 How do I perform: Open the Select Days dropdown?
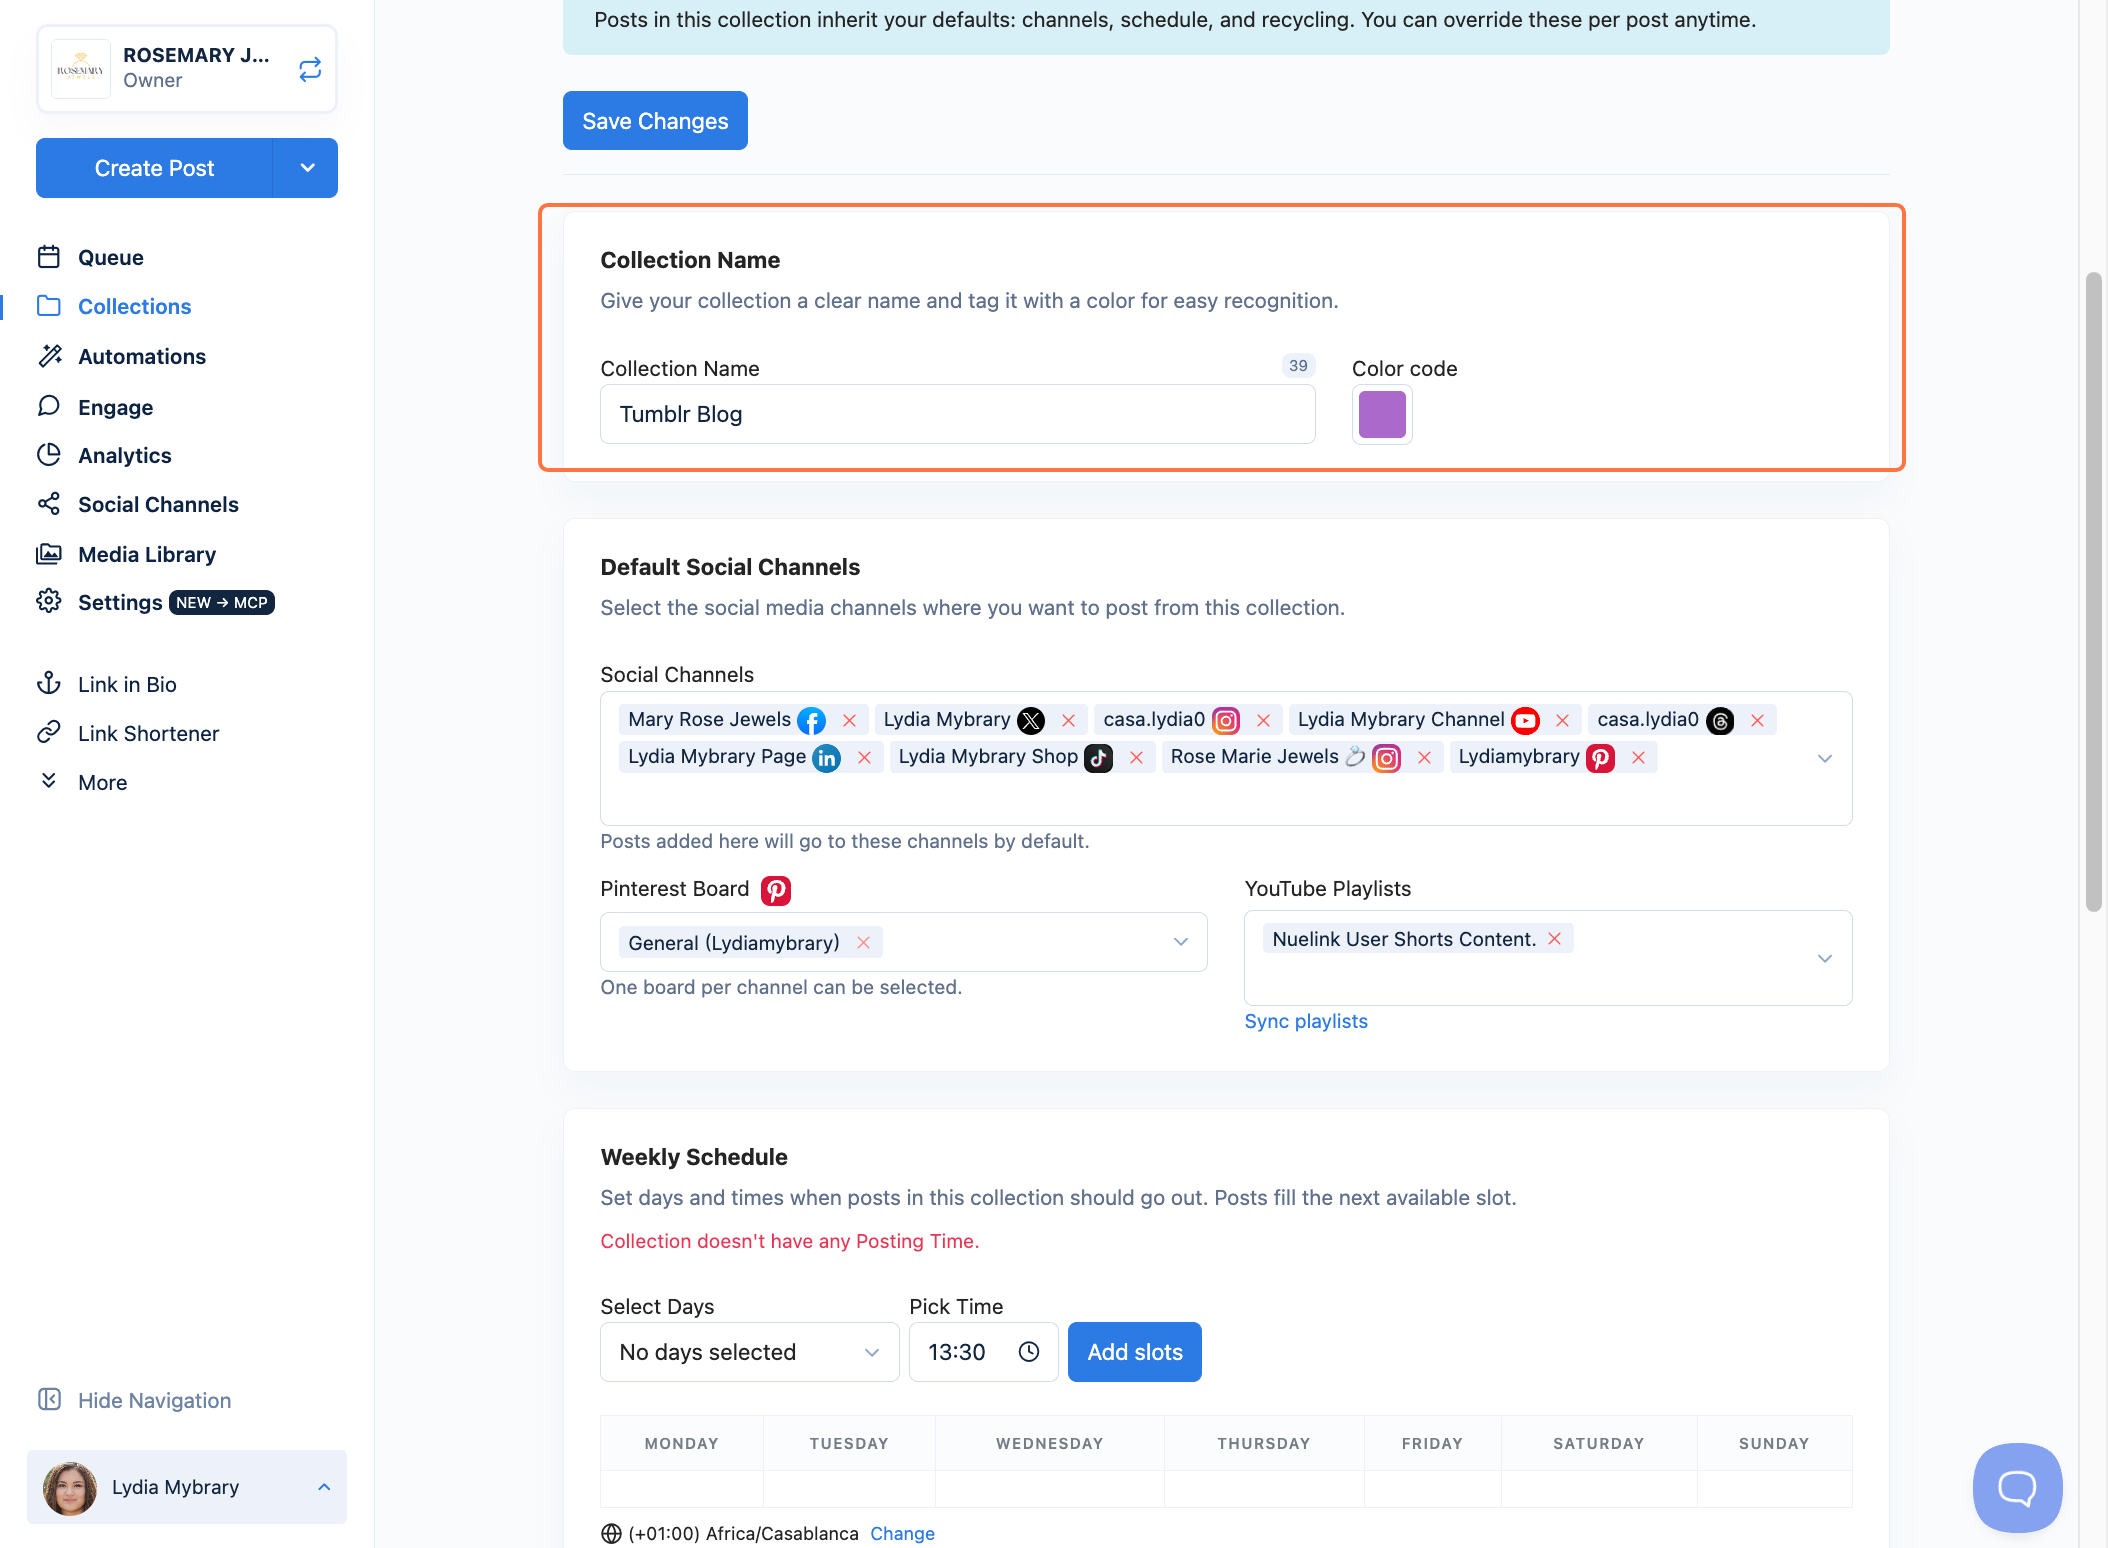(749, 1352)
